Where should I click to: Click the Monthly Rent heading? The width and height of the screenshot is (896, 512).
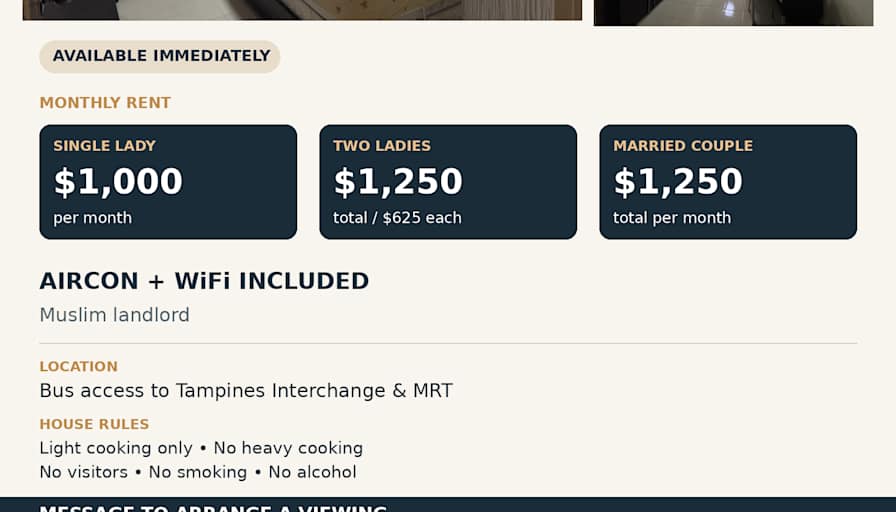tap(105, 103)
